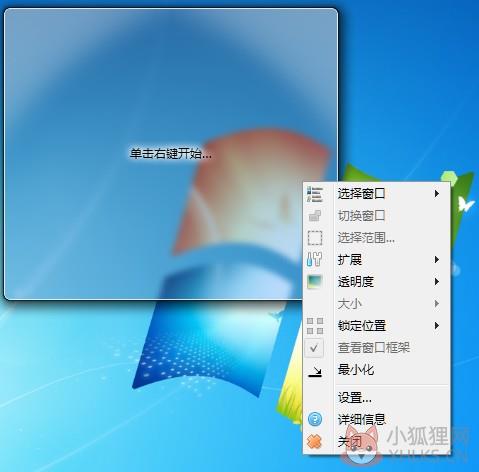Open the 扩展 menu entry
The width and height of the screenshot is (479, 472).
click(x=376, y=259)
